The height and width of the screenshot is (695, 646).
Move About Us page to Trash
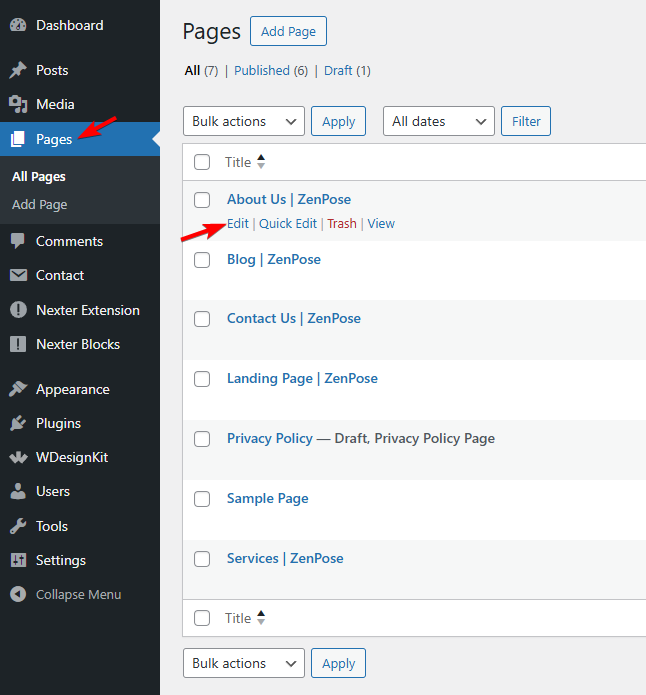pos(342,223)
